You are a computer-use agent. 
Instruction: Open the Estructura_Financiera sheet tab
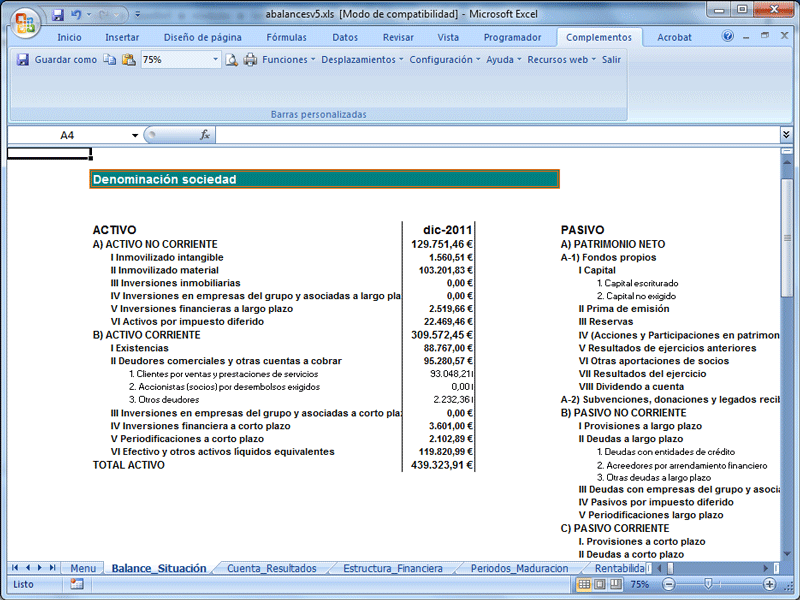392,568
